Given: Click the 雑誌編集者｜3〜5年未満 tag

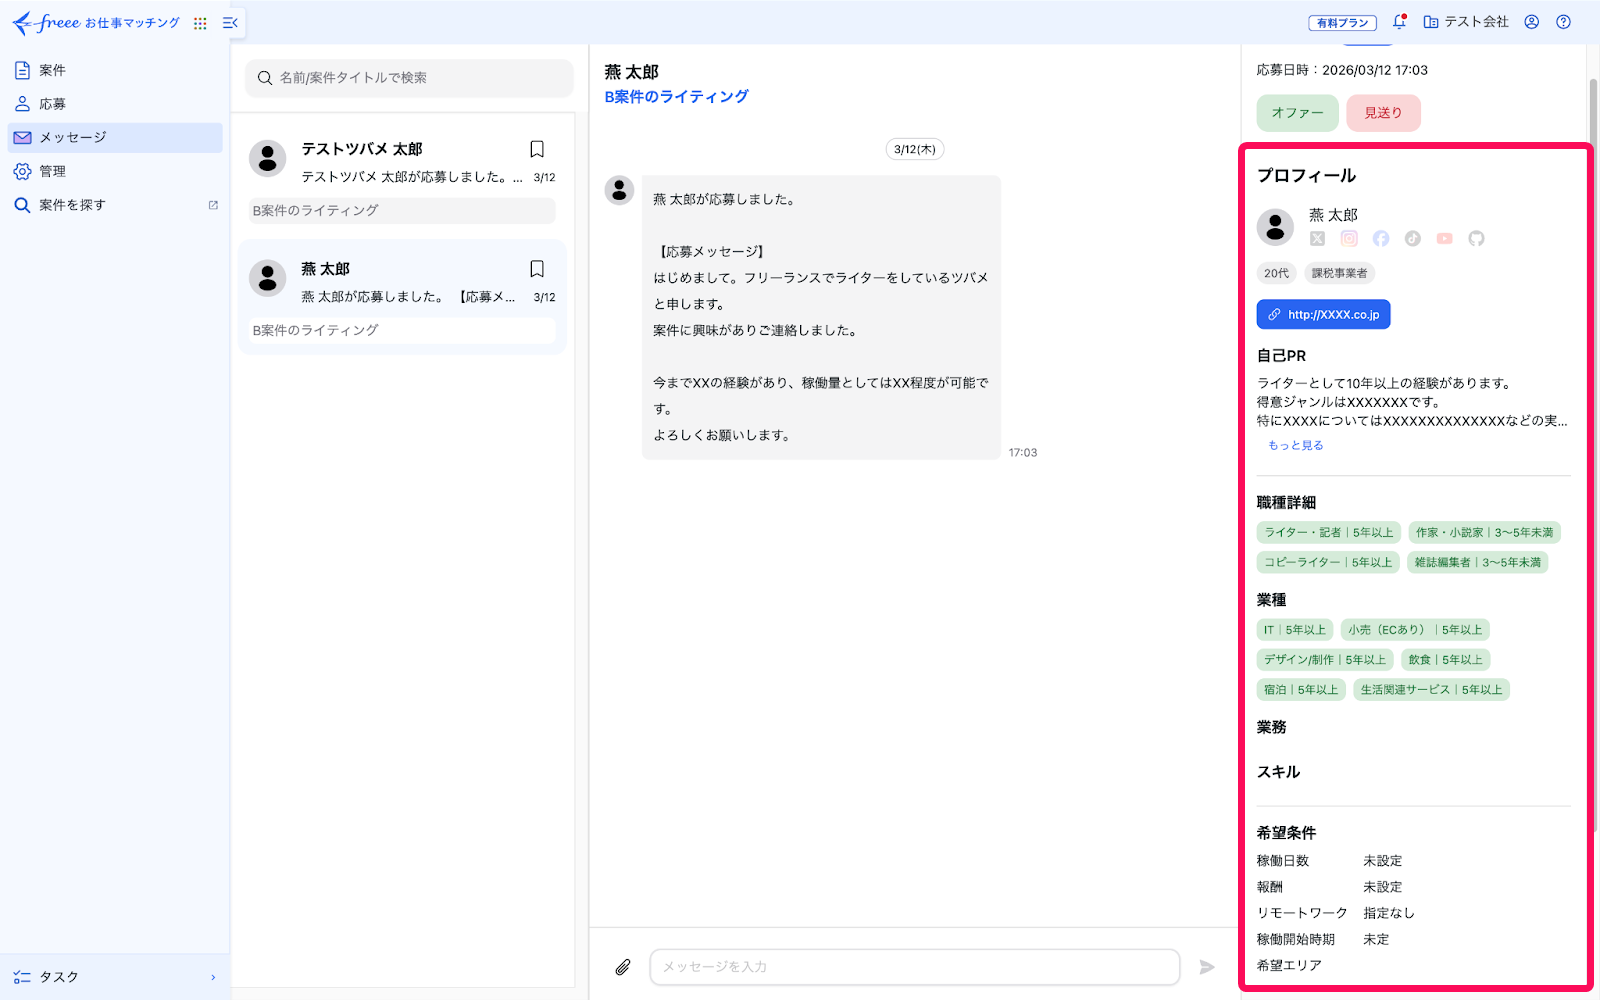Looking at the screenshot, I should tap(1477, 563).
